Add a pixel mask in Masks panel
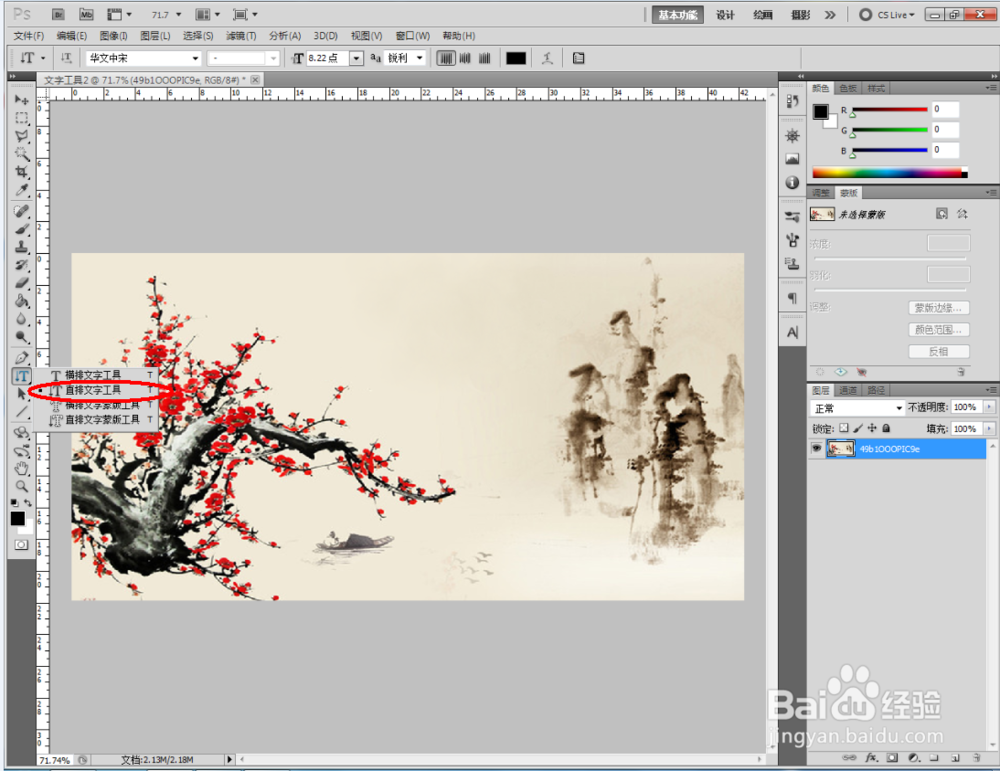The height and width of the screenshot is (771, 1000). (941, 214)
